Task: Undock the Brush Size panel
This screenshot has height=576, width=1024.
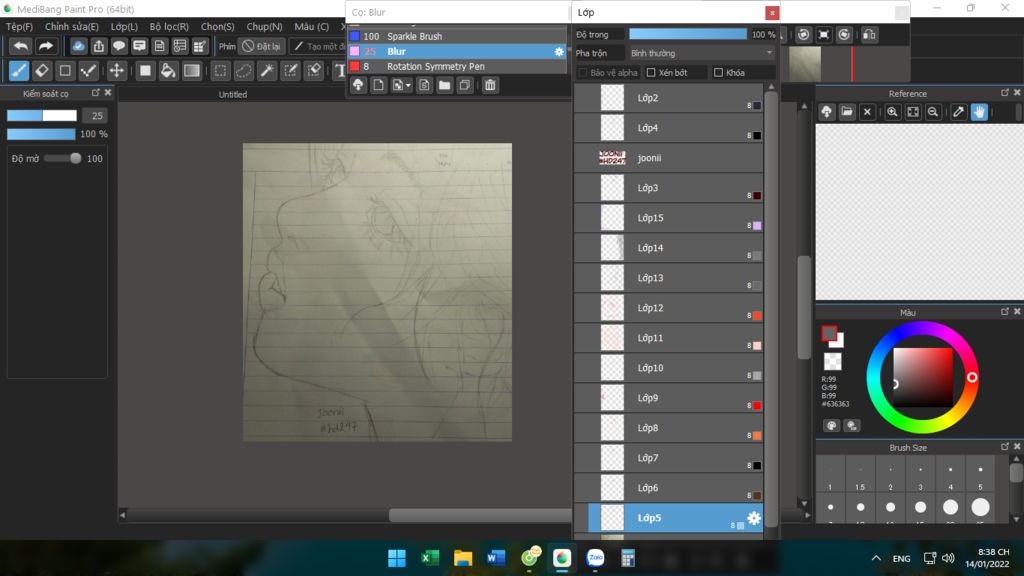Action: point(1004,447)
